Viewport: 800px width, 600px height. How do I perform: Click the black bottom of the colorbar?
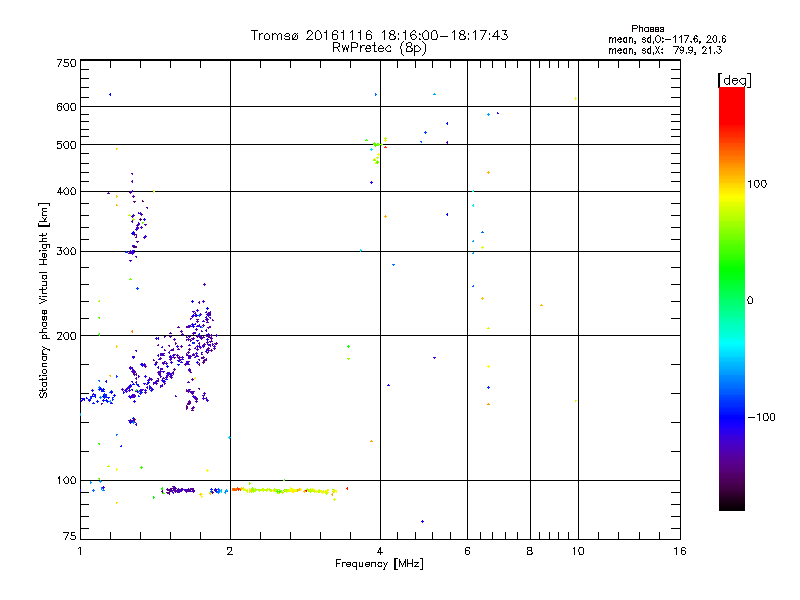point(732,504)
